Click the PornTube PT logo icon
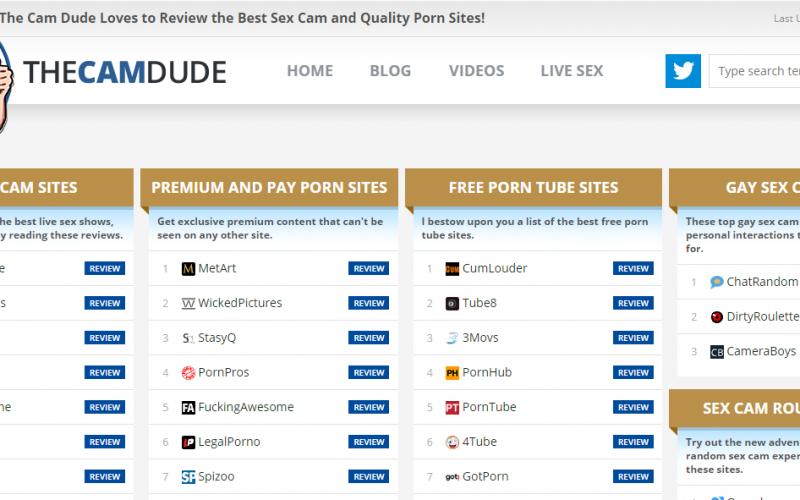800x500 pixels. (x=452, y=408)
